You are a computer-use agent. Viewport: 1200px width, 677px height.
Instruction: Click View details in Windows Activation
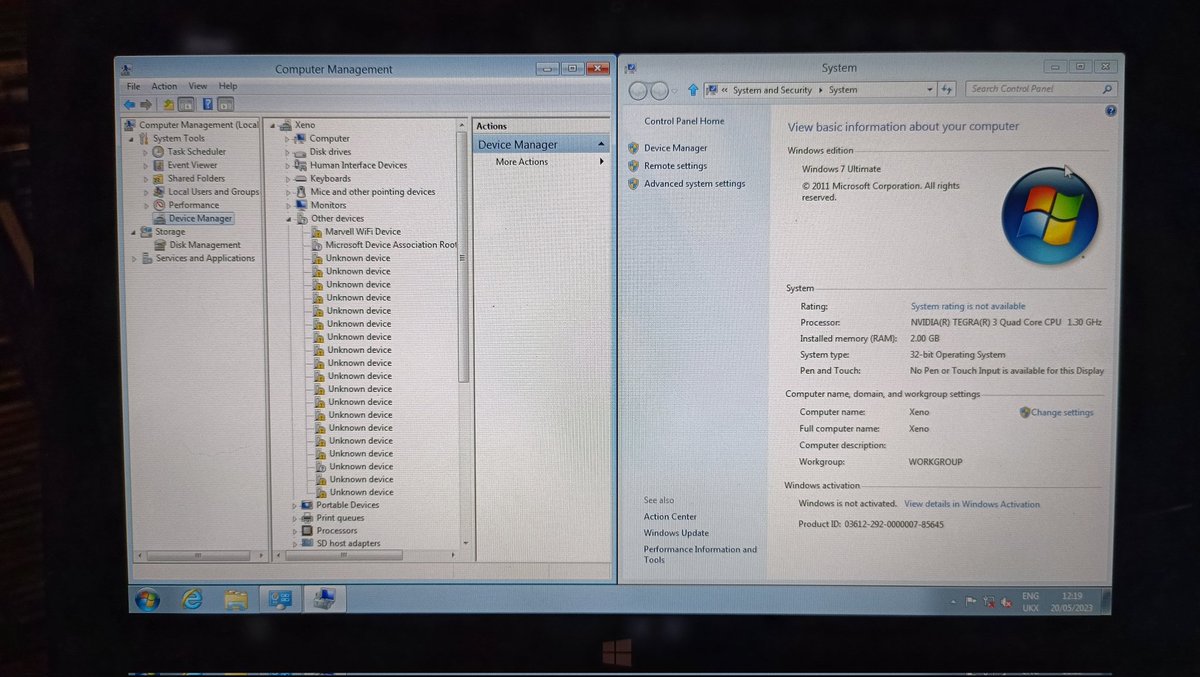(971, 504)
